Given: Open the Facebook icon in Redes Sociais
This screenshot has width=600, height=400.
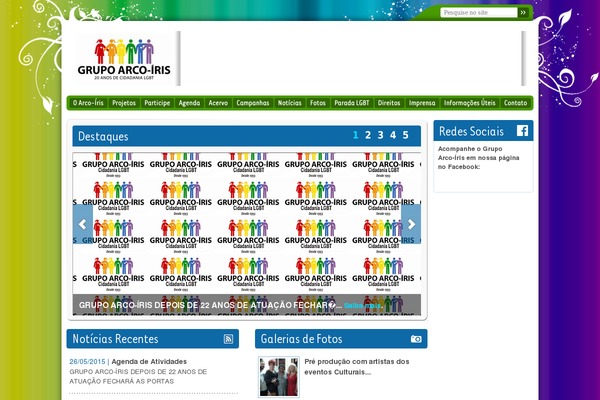Looking at the screenshot, I should [x=522, y=131].
